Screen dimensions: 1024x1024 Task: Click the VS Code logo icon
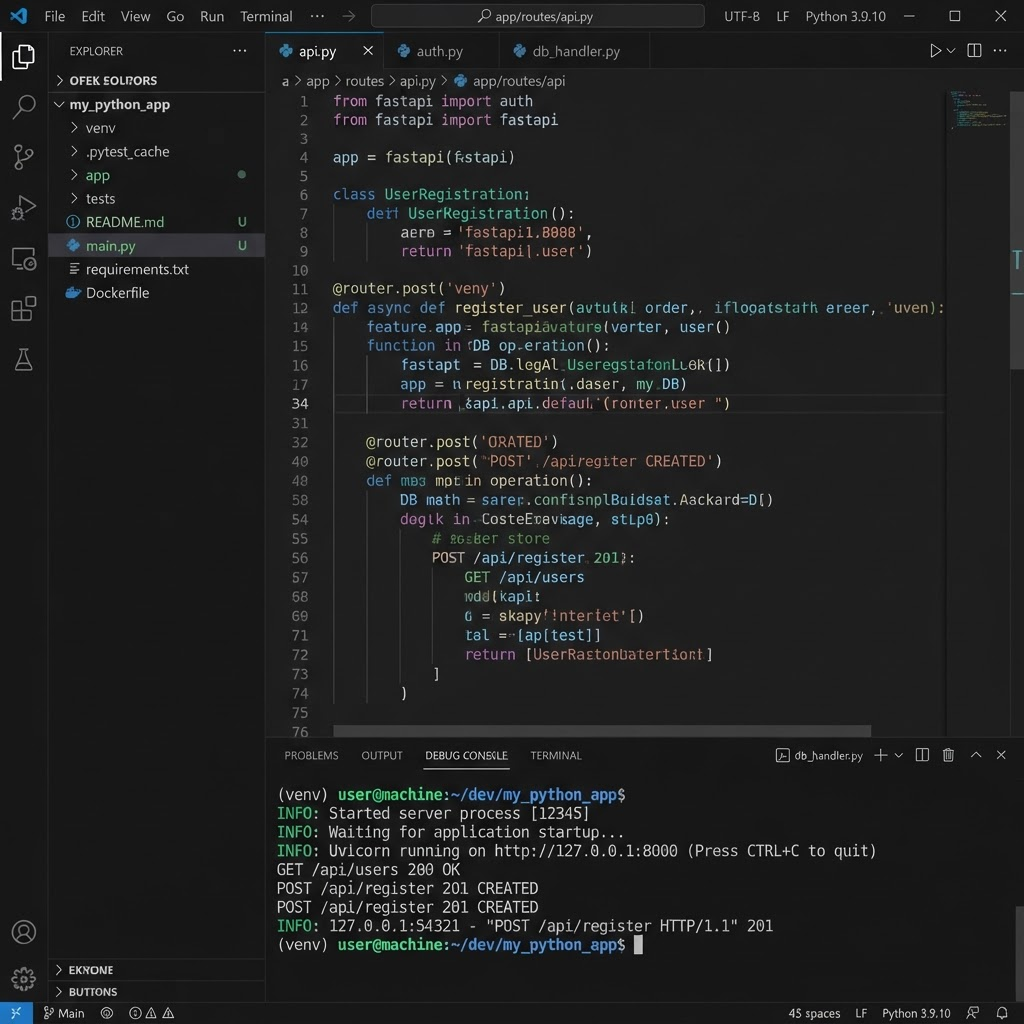19,16
